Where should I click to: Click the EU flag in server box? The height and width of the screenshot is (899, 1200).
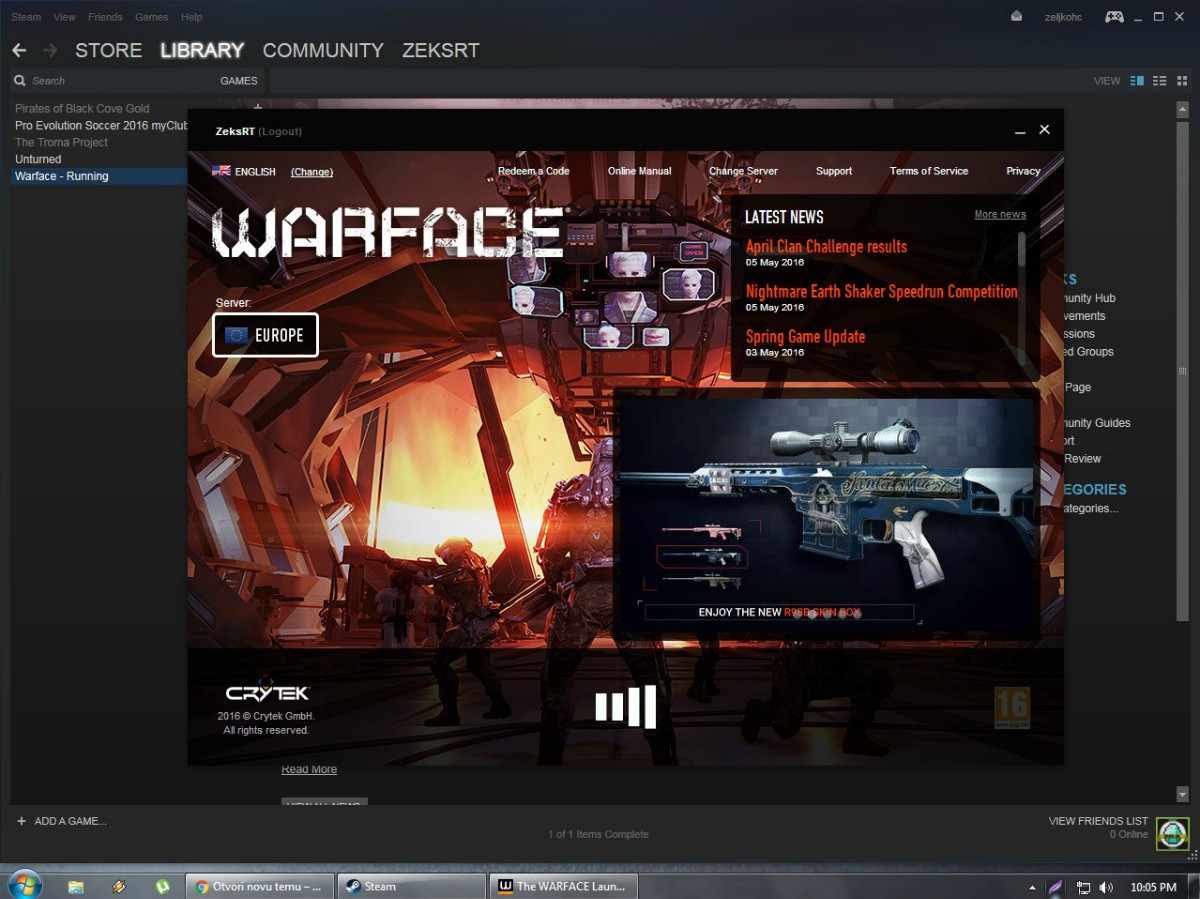click(x=237, y=335)
